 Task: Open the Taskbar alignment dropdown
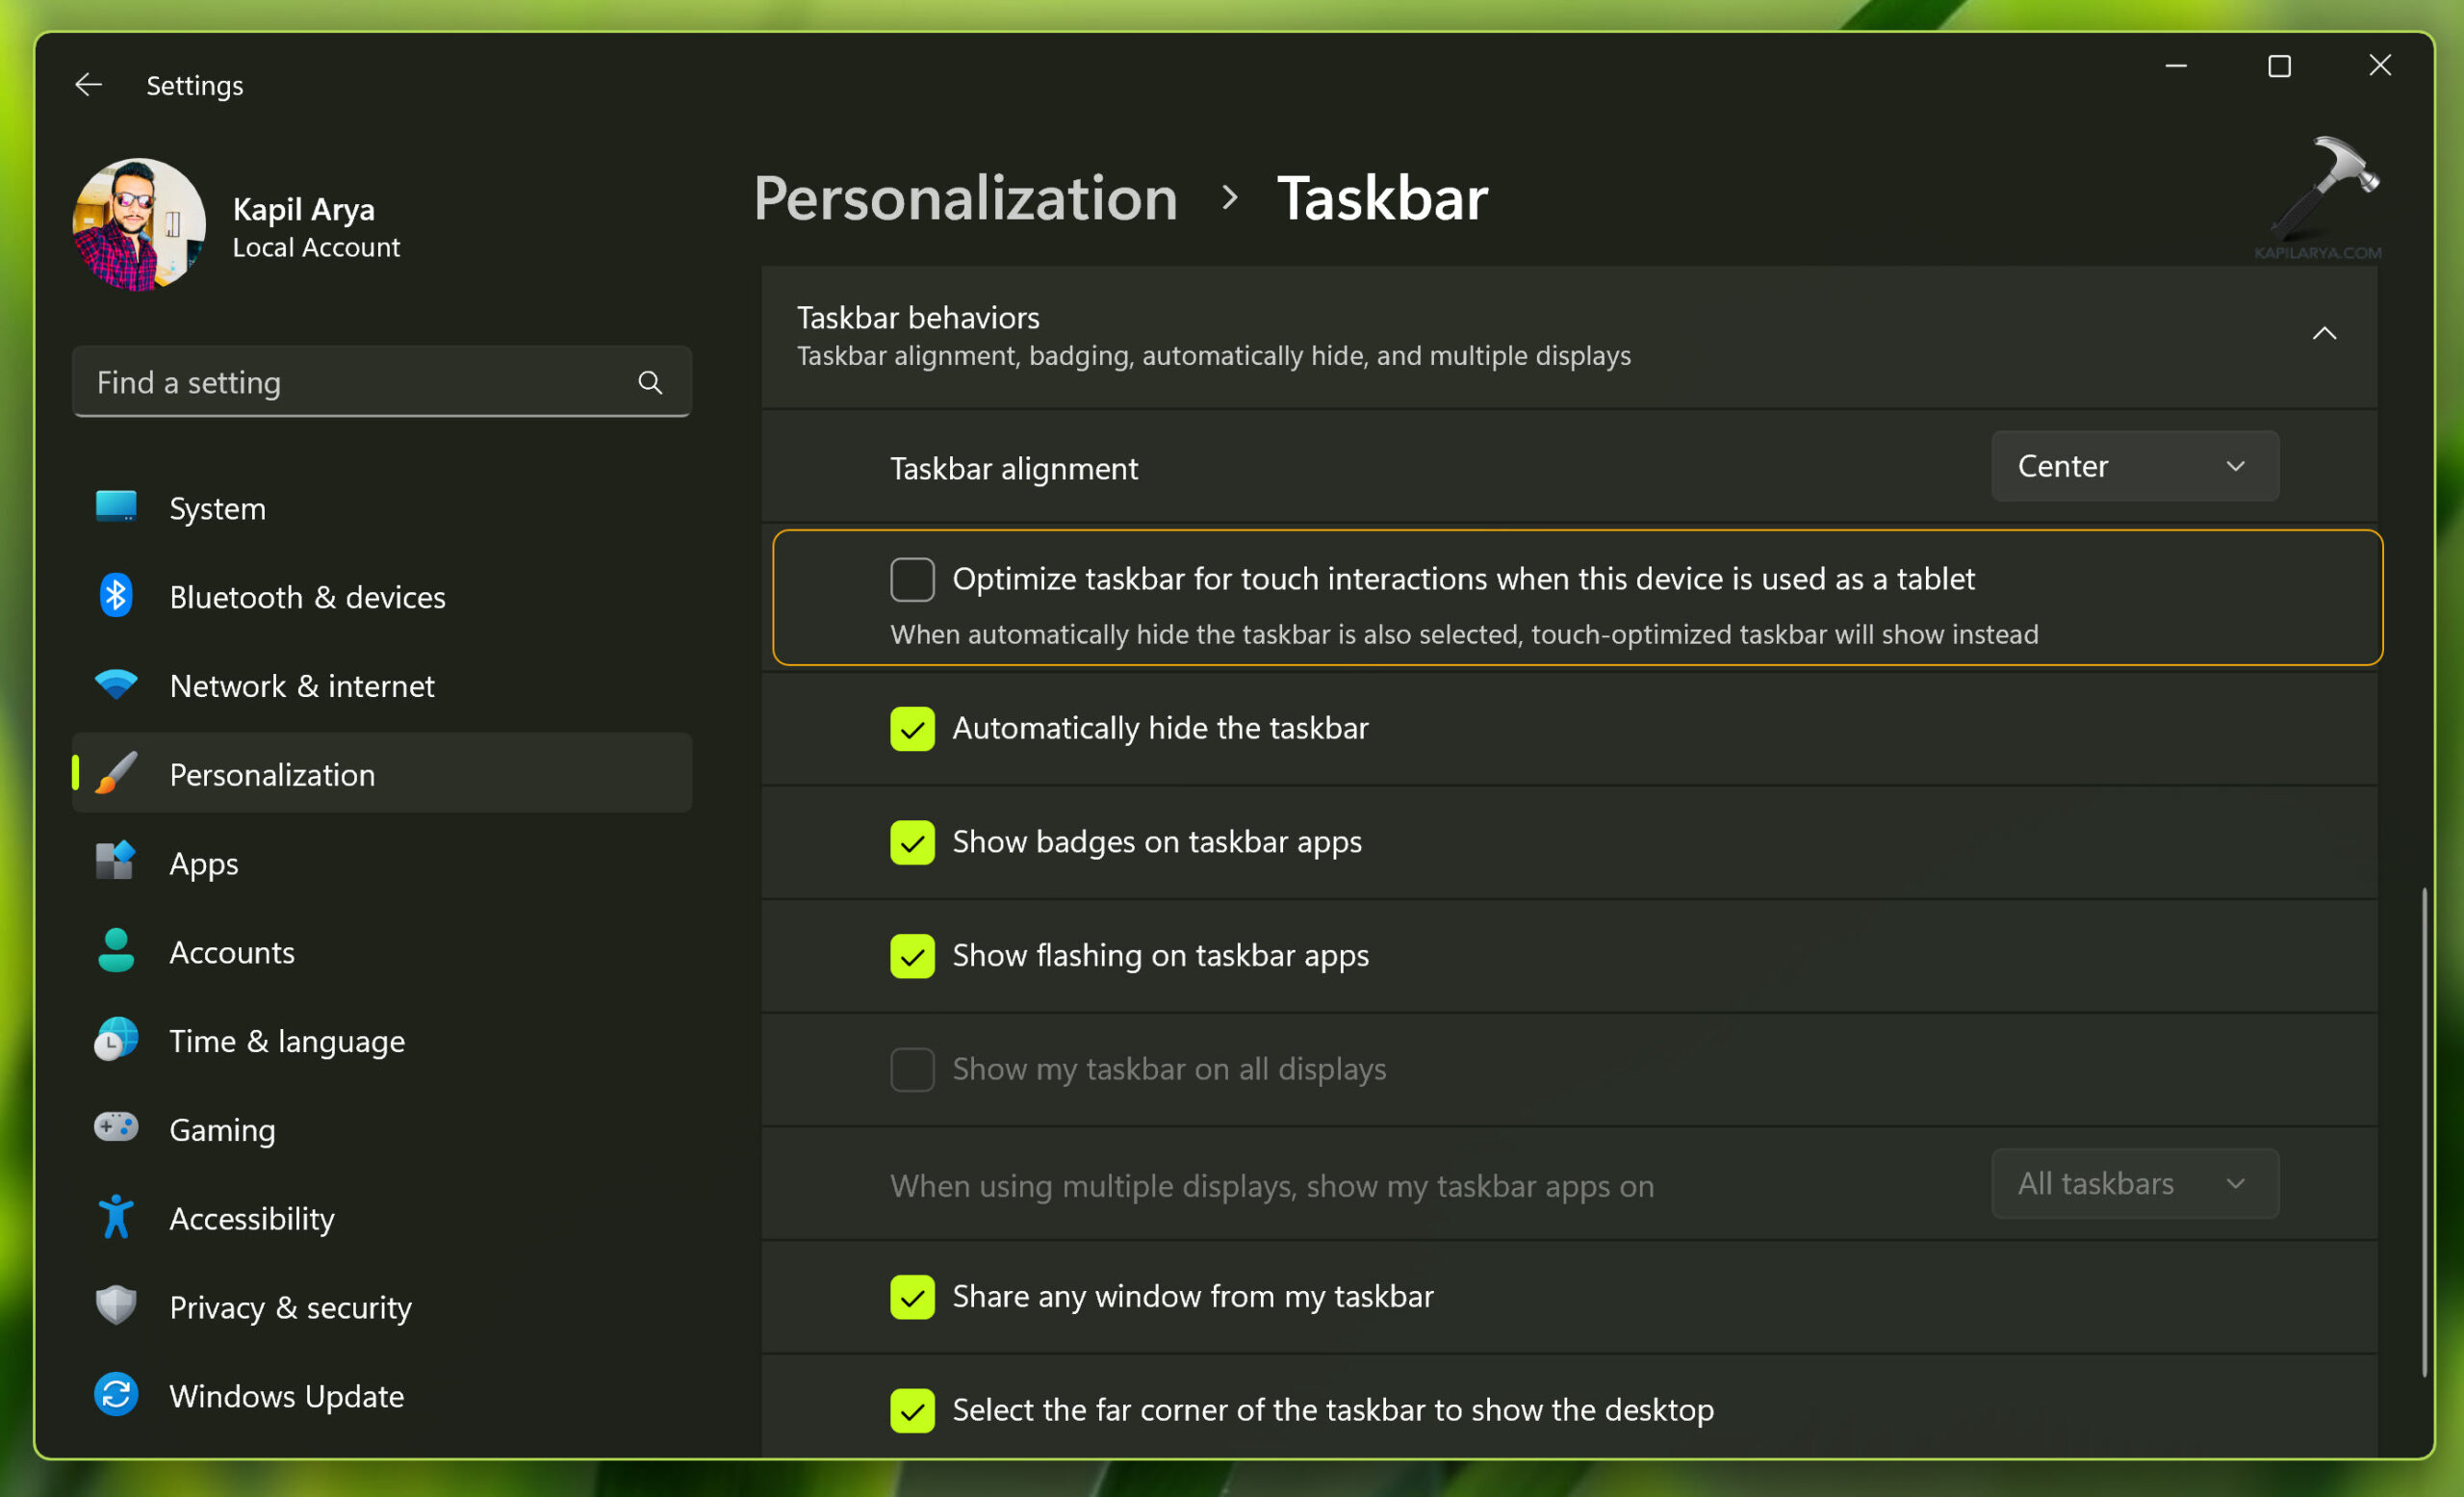tap(2134, 466)
